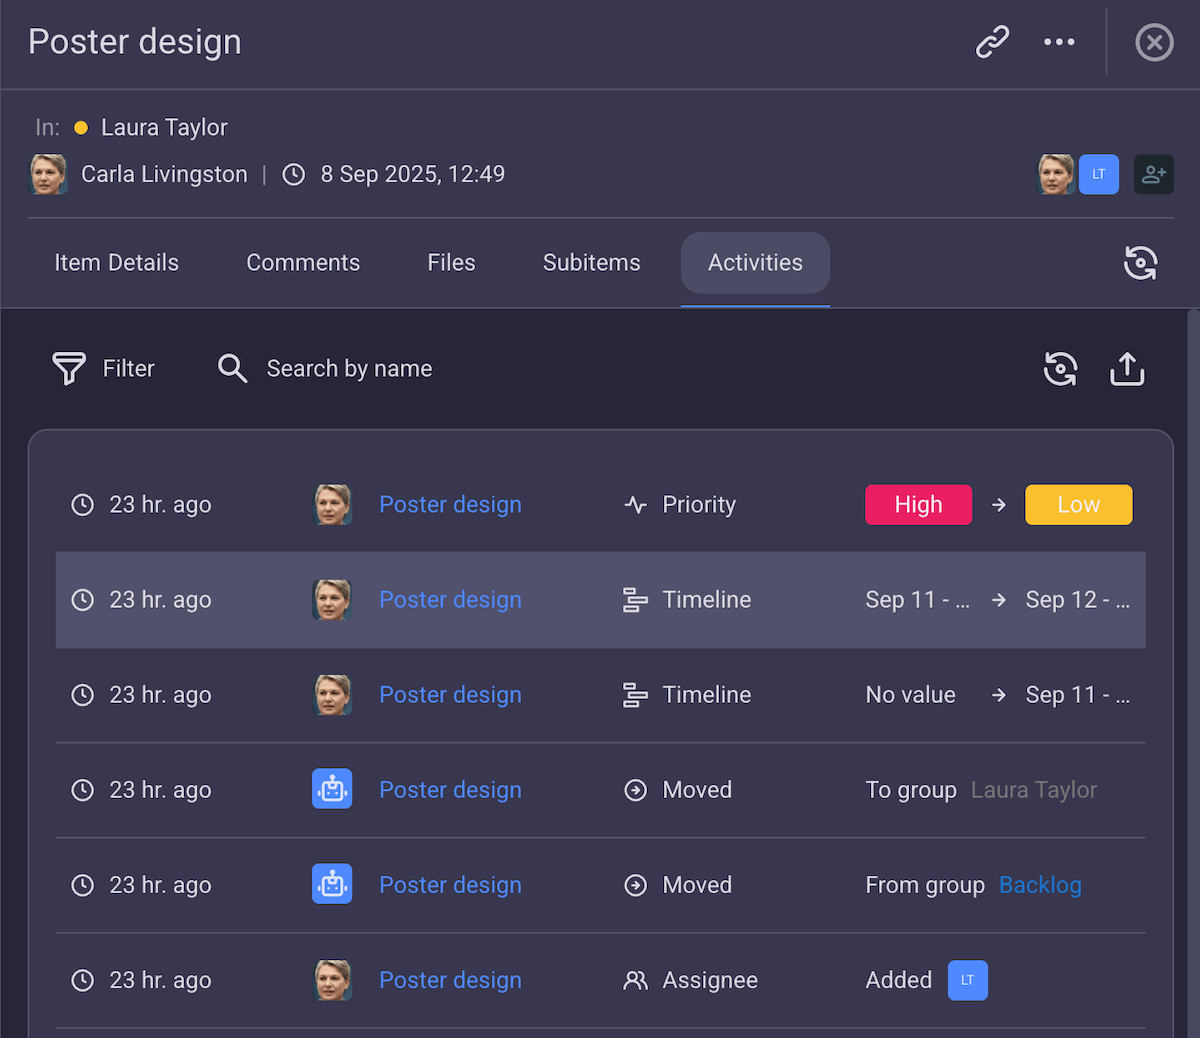Open the Files tab
The image size is (1200, 1038).
(451, 262)
